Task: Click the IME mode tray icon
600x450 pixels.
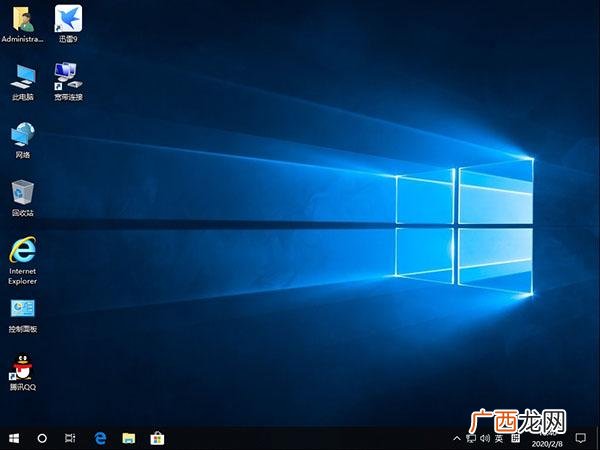Action: (x=515, y=438)
